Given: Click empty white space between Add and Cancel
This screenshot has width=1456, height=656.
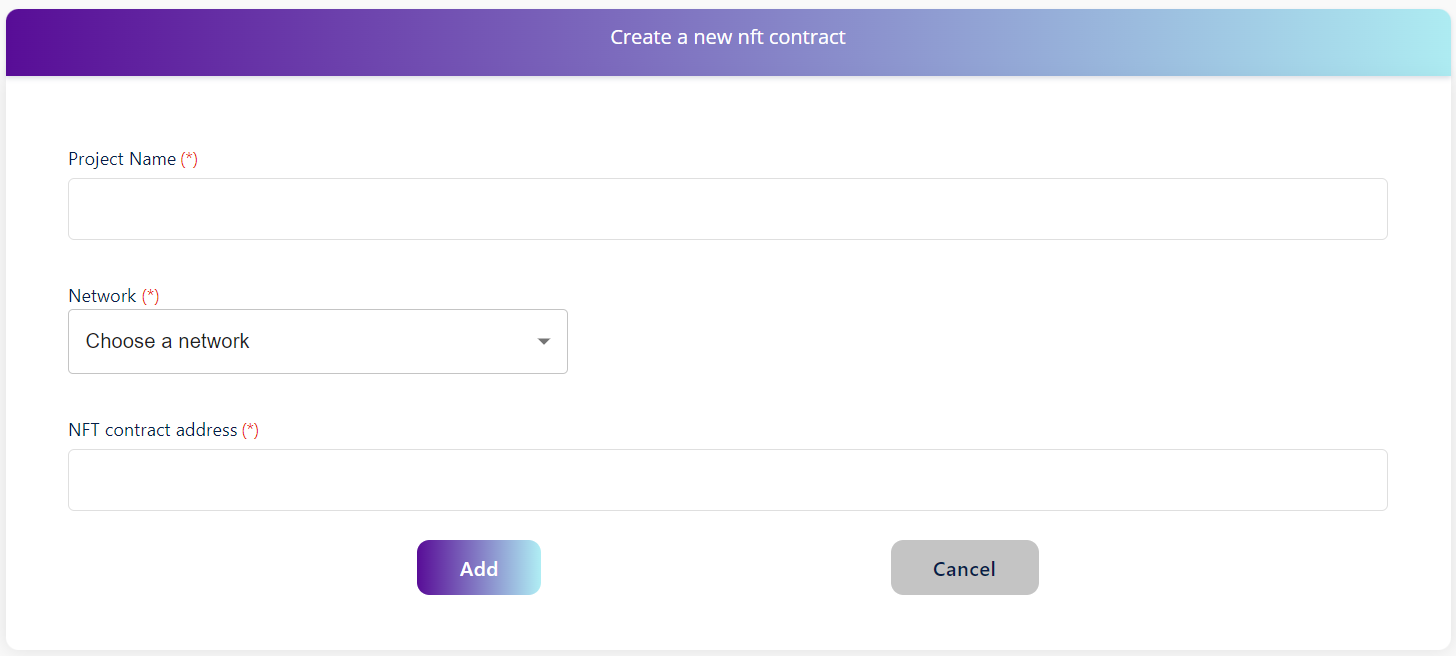Looking at the screenshot, I should tap(715, 568).
